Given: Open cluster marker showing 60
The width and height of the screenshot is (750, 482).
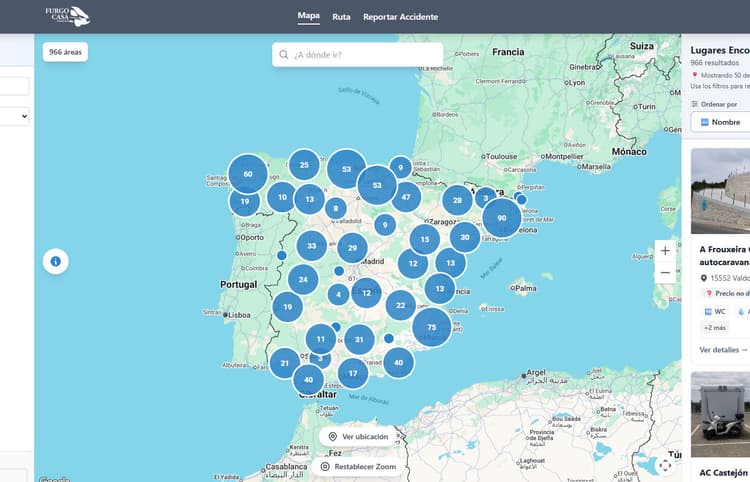Looking at the screenshot, I should click(248, 174).
